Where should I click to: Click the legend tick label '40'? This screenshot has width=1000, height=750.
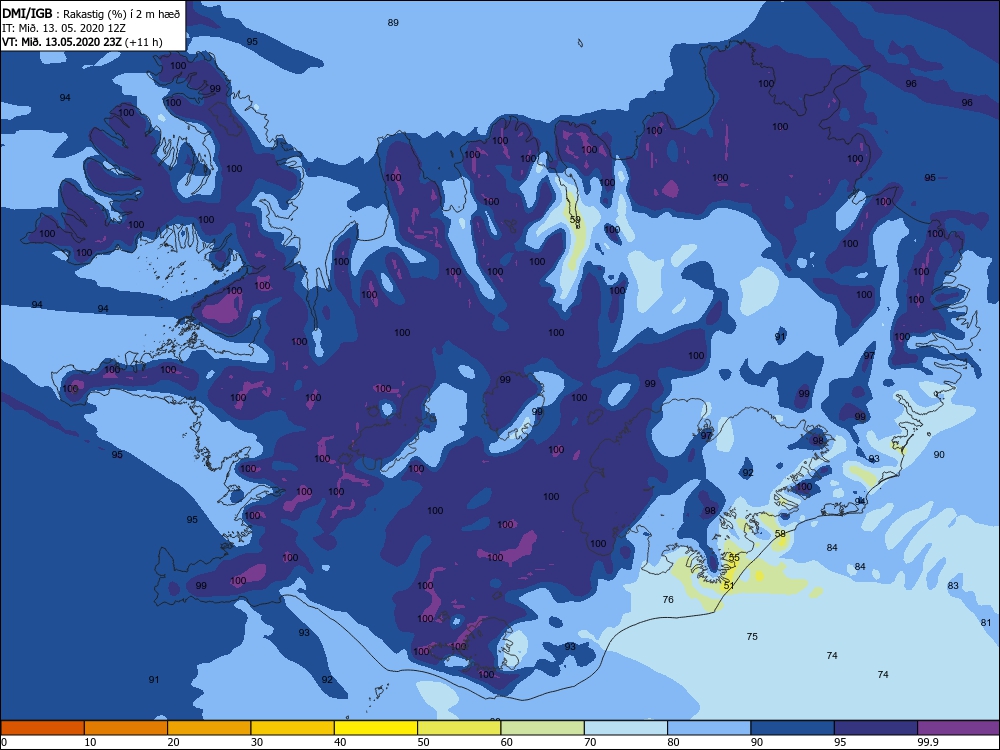pyautogui.click(x=340, y=742)
